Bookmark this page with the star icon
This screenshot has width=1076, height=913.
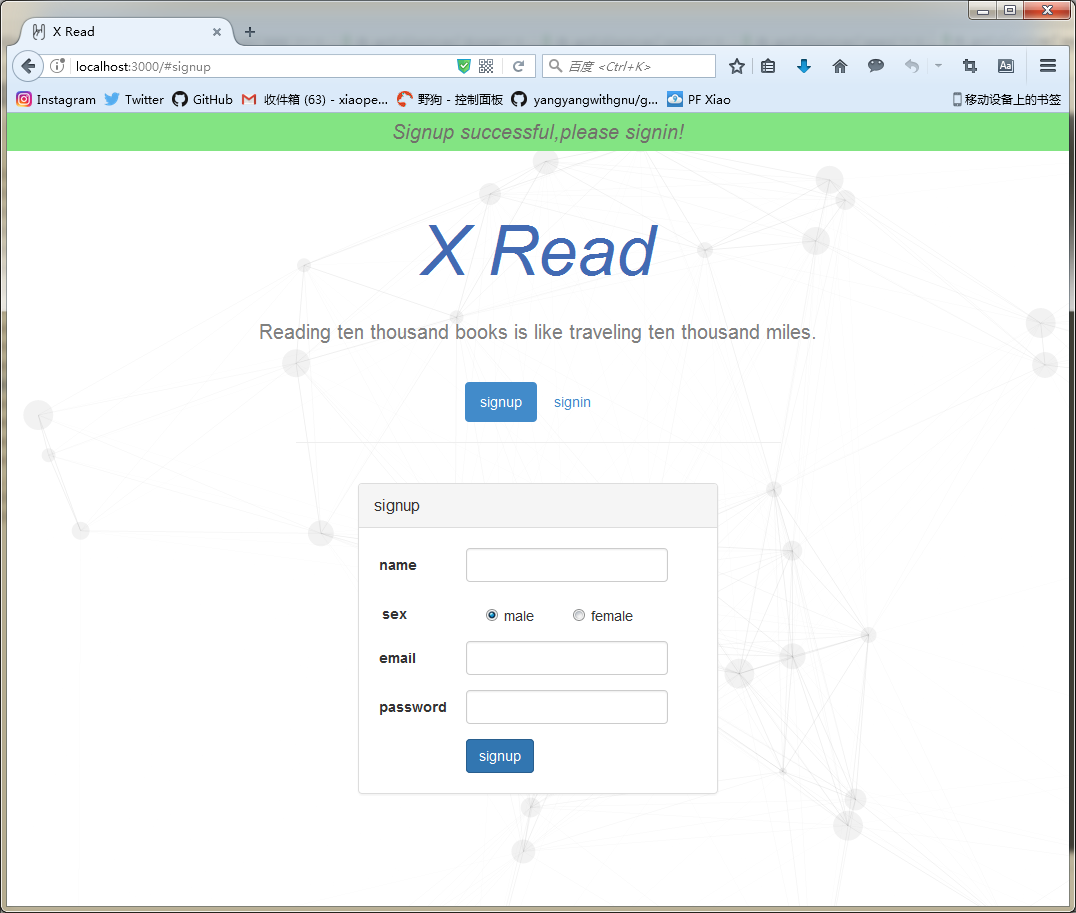pyautogui.click(x=736, y=66)
